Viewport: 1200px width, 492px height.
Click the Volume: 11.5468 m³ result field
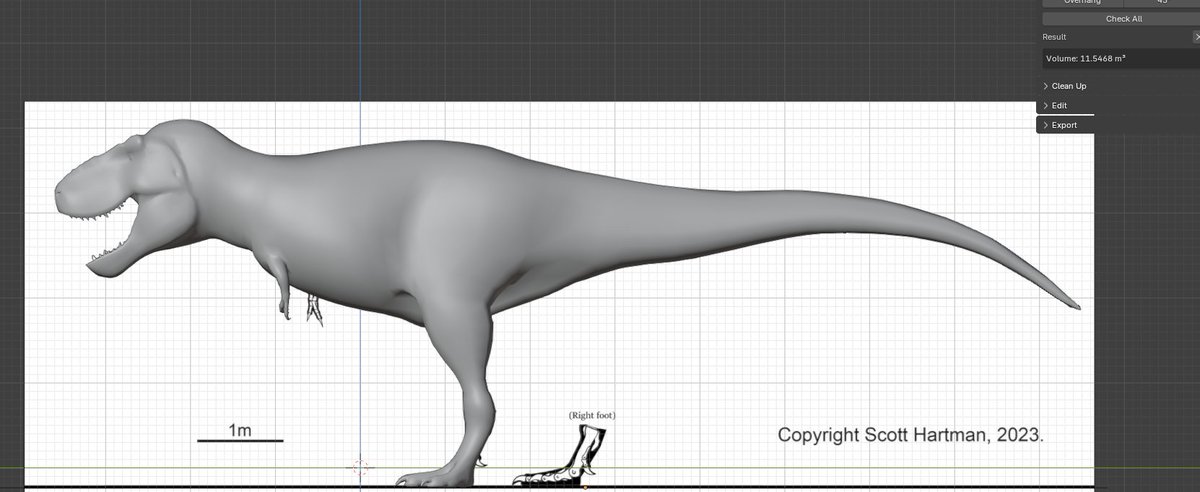(1121, 59)
